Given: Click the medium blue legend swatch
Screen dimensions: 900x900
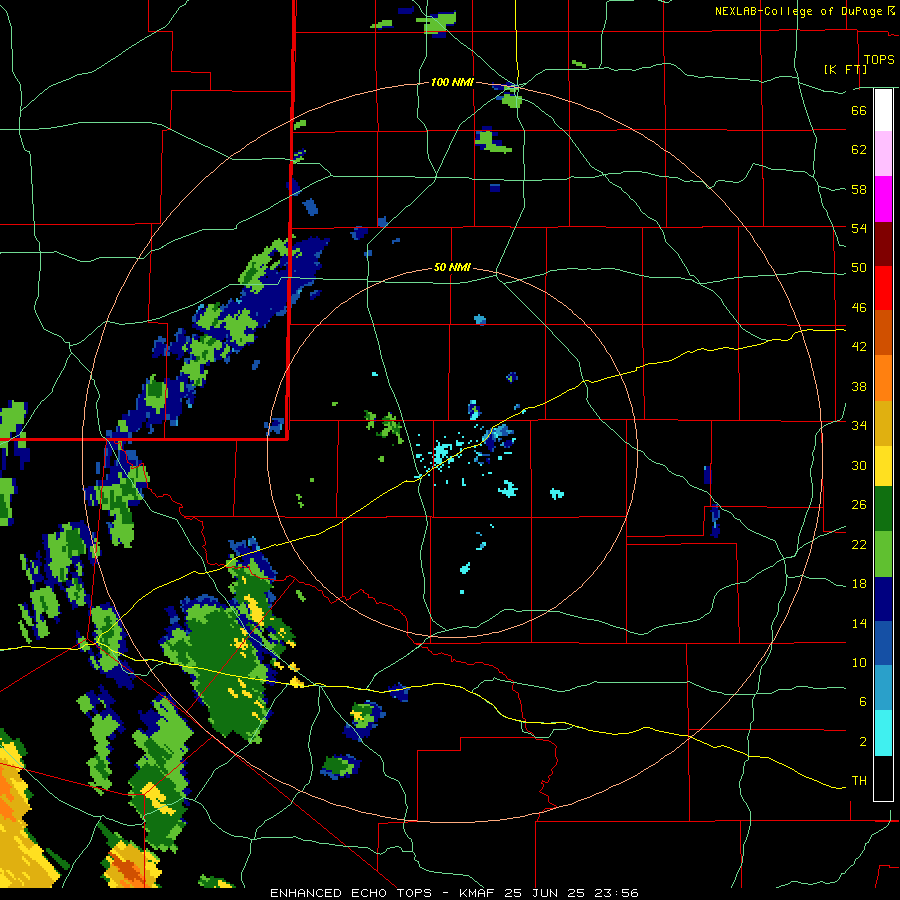Looking at the screenshot, I should click(x=883, y=643).
